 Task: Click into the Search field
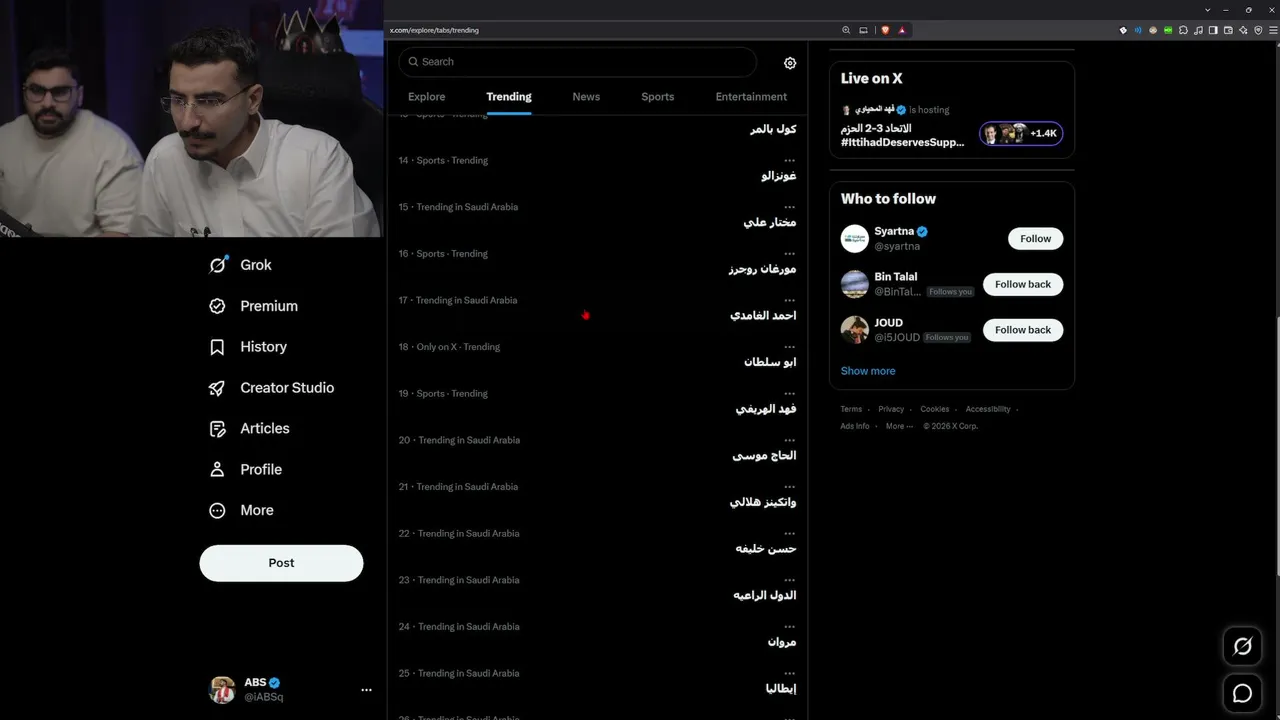pos(578,62)
